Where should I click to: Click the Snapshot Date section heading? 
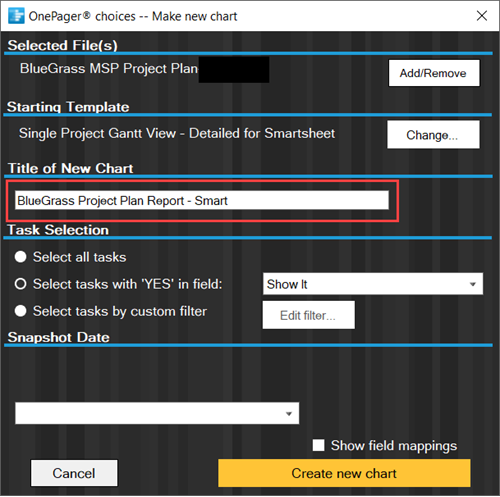59,337
